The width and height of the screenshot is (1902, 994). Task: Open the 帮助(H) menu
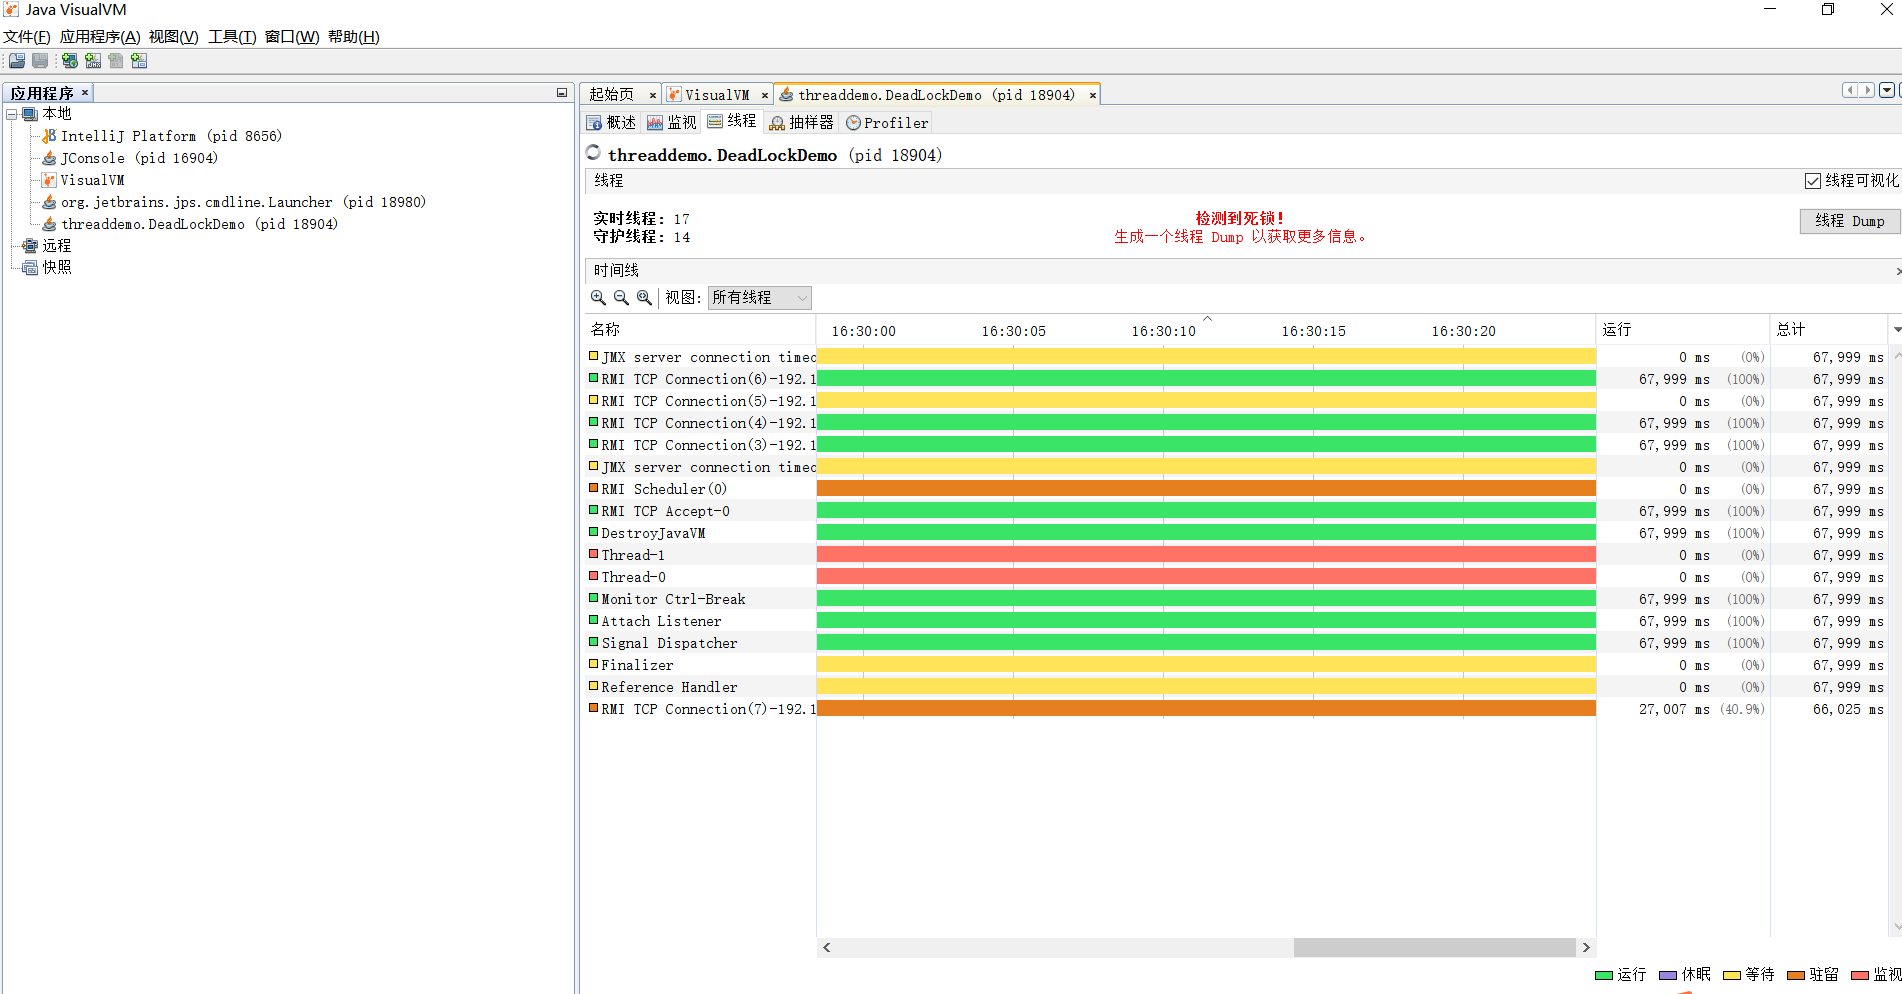coord(354,37)
